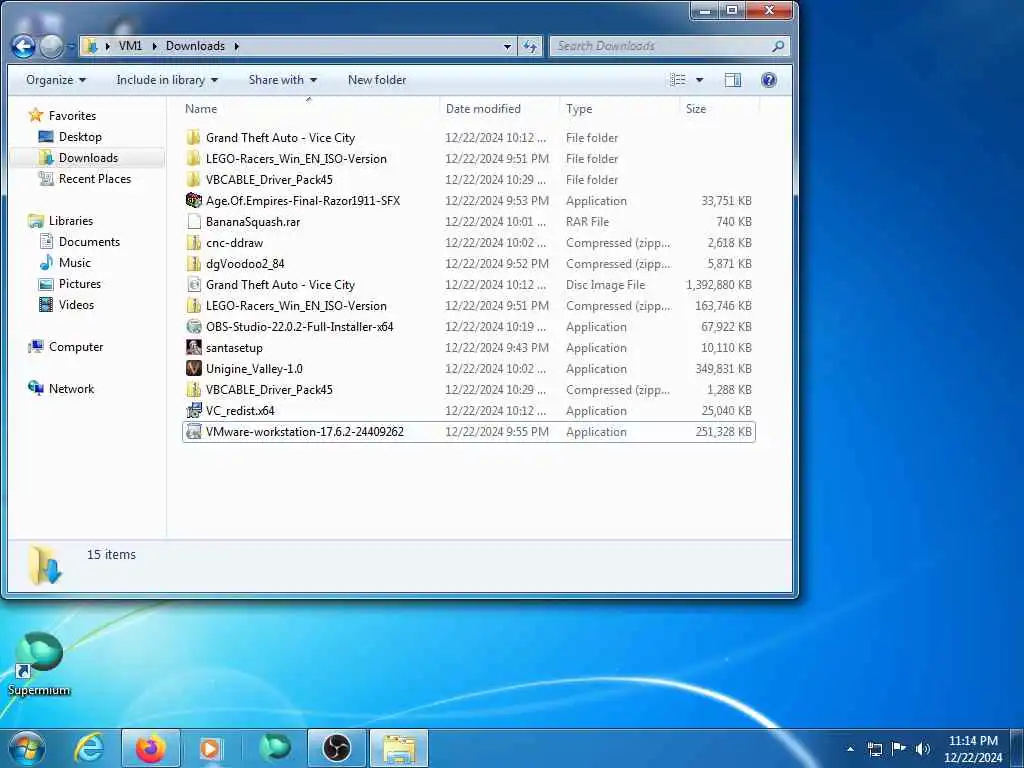The height and width of the screenshot is (768, 1024).
Task: Open Share with dropdown
Action: [283, 80]
